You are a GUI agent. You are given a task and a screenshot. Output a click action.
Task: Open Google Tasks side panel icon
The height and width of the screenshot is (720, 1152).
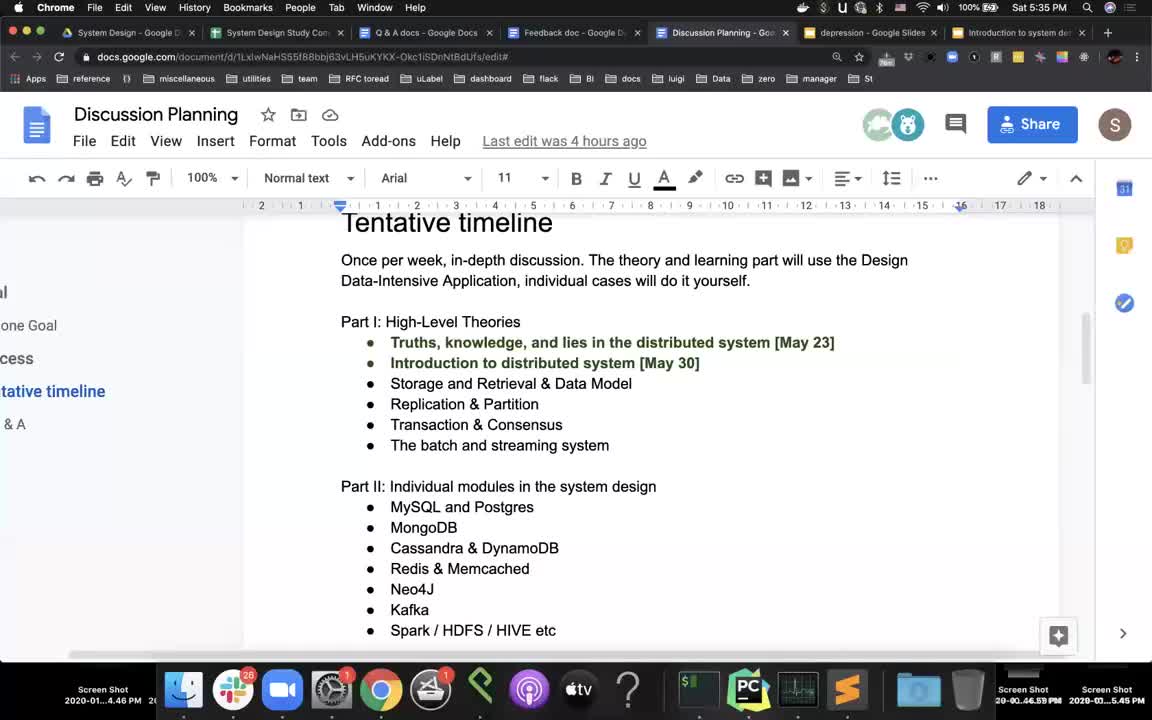click(1124, 303)
